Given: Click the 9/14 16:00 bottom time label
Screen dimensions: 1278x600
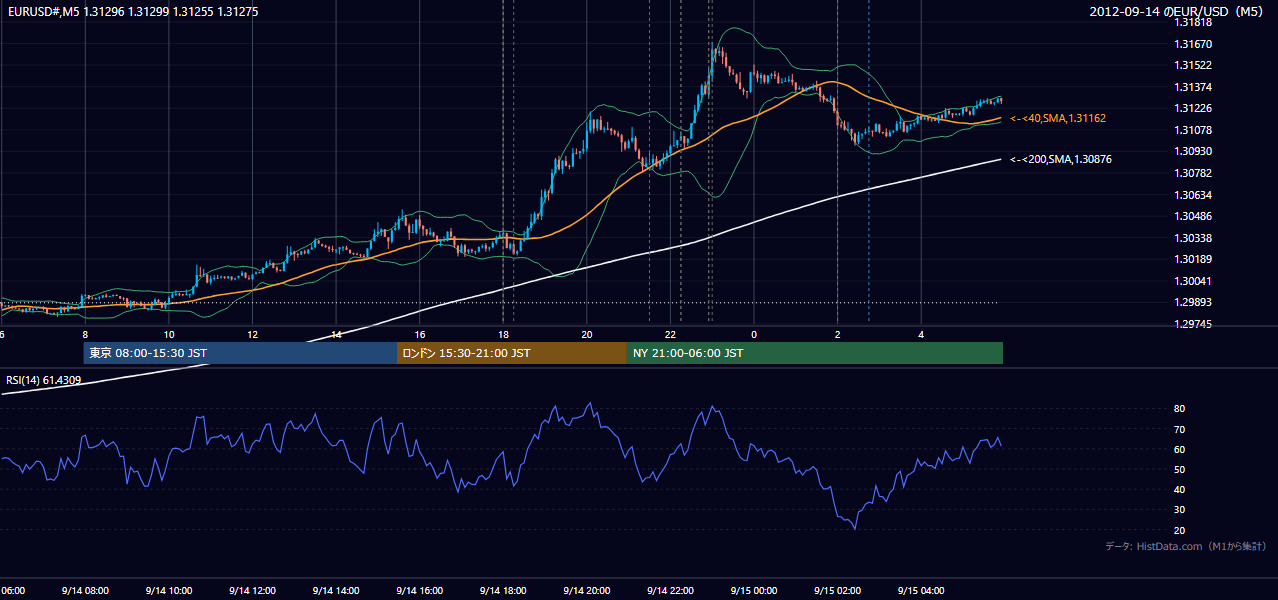Looking at the screenshot, I should click(x=419, y=591).
